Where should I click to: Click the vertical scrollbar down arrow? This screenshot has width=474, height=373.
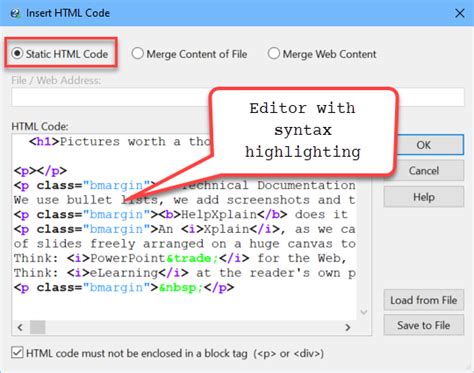click(x=364, y=312)
